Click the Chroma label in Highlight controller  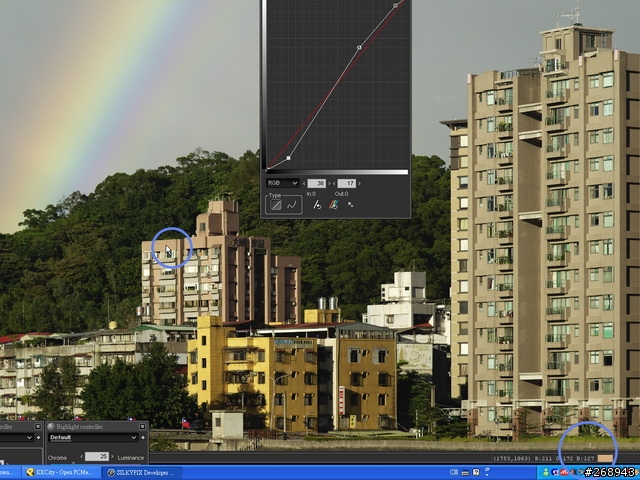click(57, 458)
